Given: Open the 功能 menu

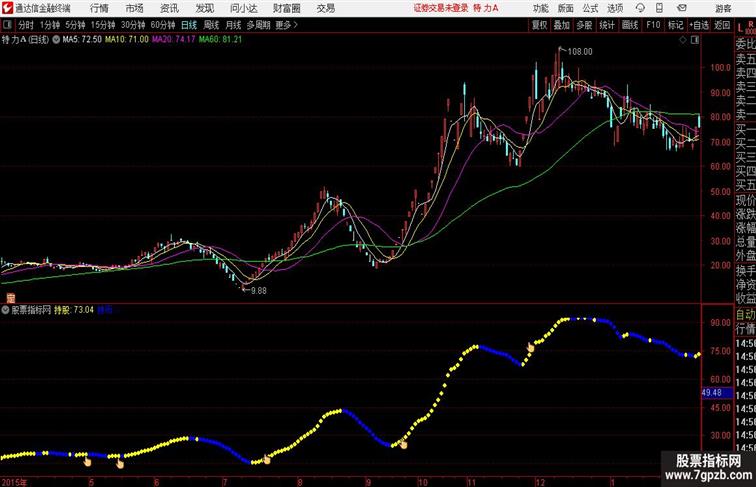Looking at the screenshot, I should coord(540,8).
